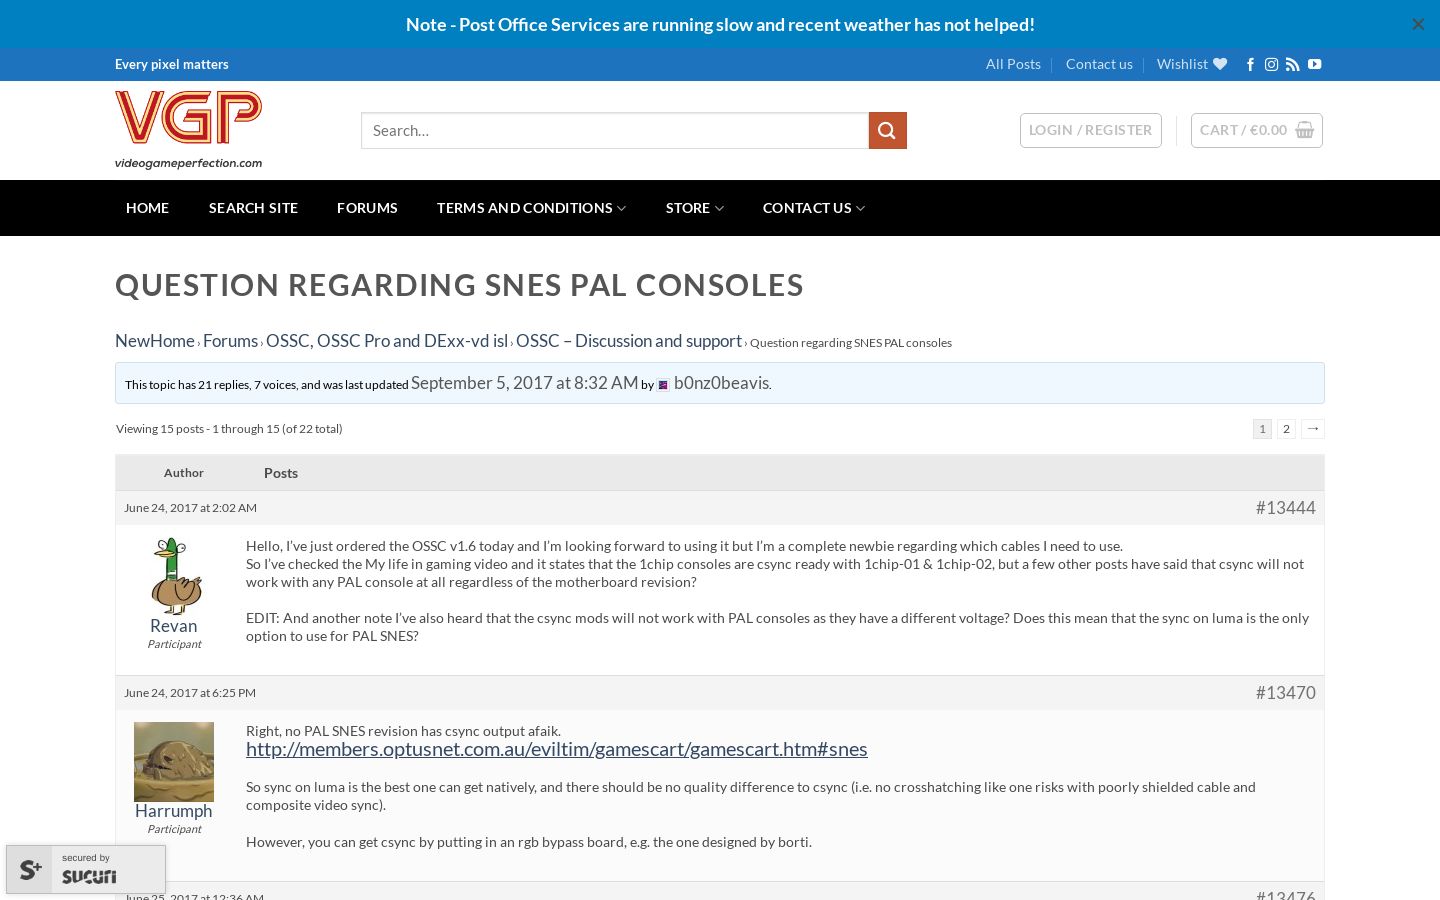Open the September 5, 2017 last-updated link
The width and height of the screenshot is (1440, 900).
(x=524, y=383)
